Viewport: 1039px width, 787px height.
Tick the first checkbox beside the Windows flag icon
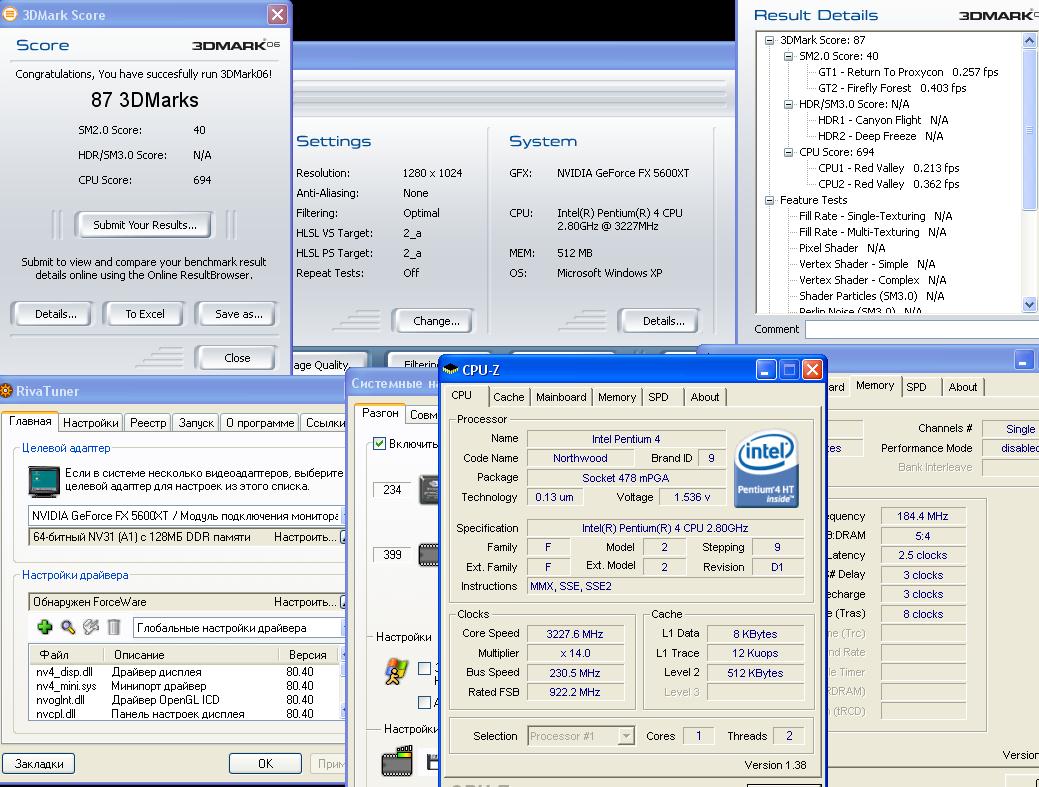coord(425,668)
